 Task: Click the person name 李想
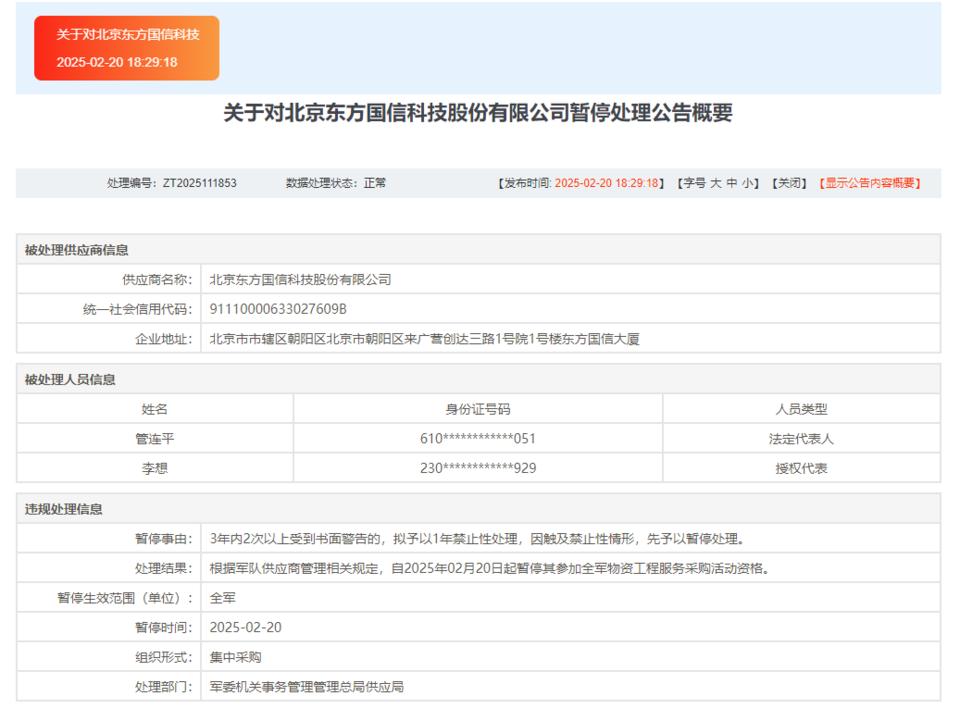click(x=155, y=468)
